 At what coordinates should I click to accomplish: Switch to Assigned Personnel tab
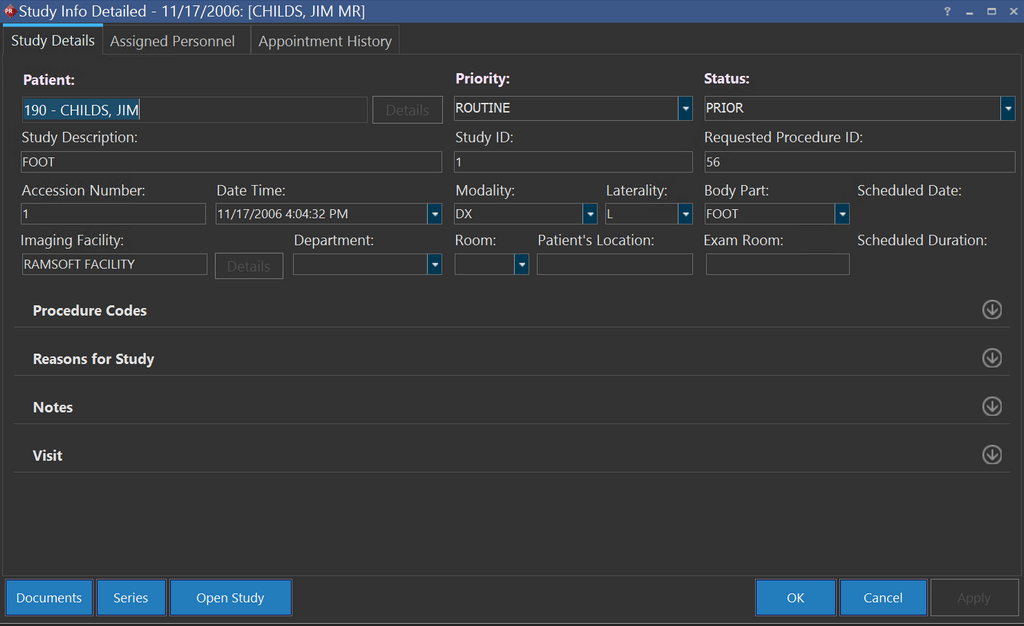[172, 41]
